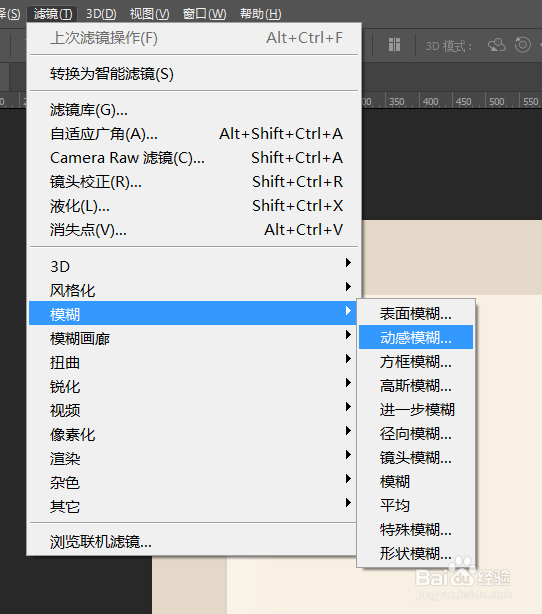Choose 表面模糊 Surface Blur

point(416,313)
